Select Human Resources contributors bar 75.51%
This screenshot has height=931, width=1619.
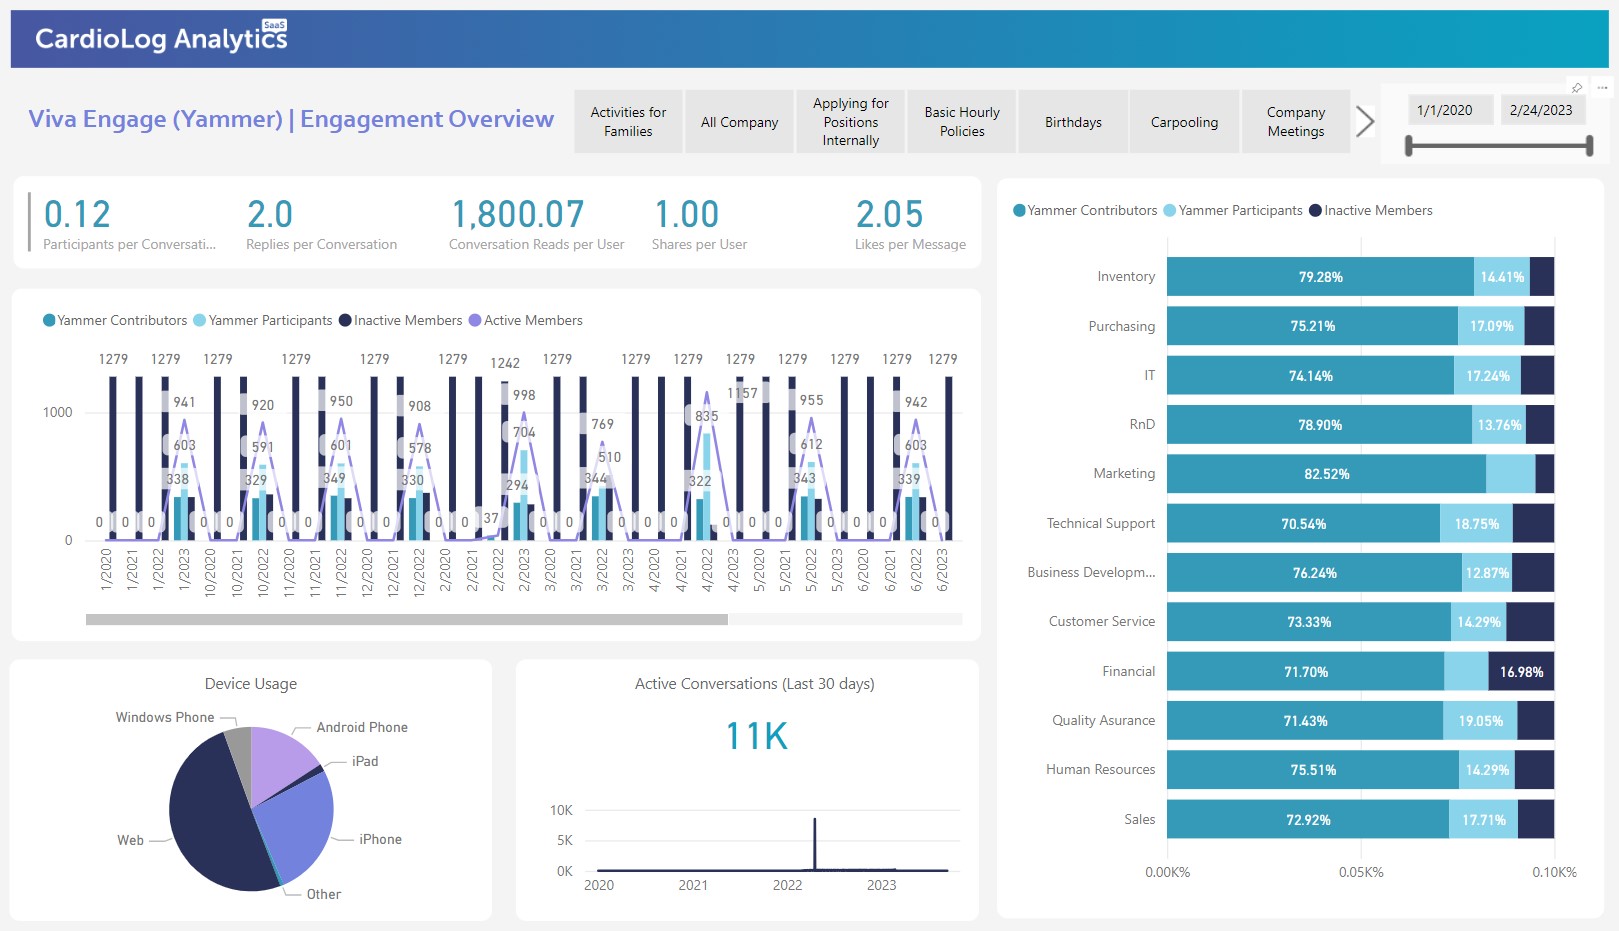click(1313, 770)
